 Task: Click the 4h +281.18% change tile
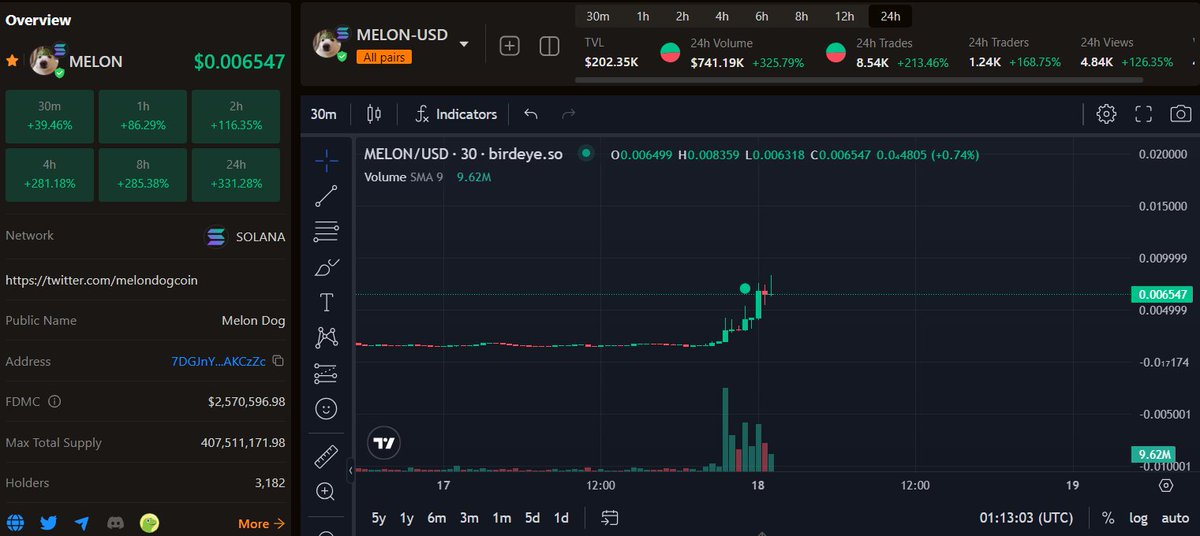coord(50,174)
